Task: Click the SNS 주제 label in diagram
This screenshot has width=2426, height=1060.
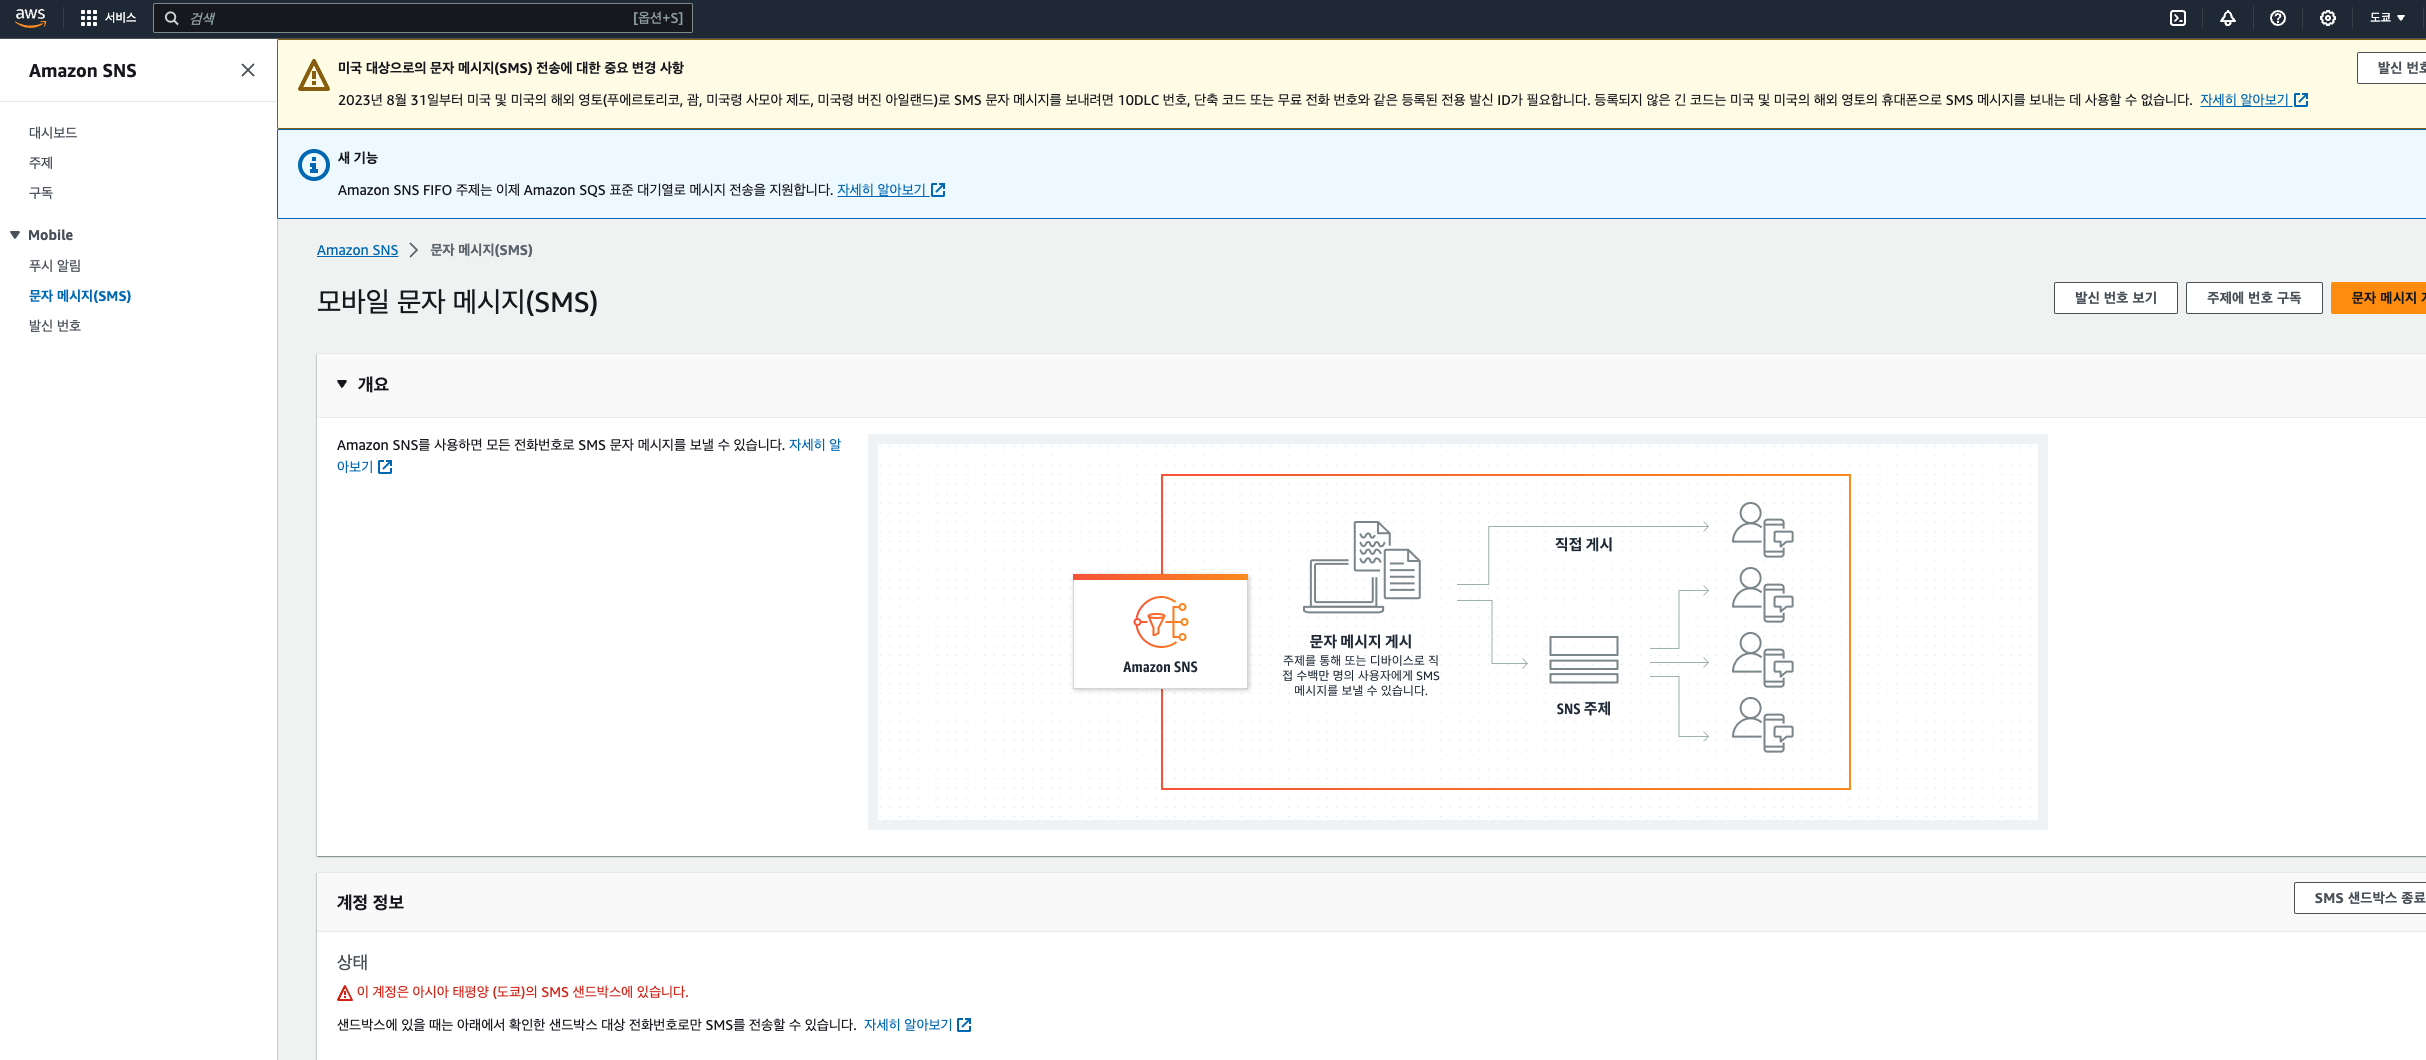Action: (1583, 709)
